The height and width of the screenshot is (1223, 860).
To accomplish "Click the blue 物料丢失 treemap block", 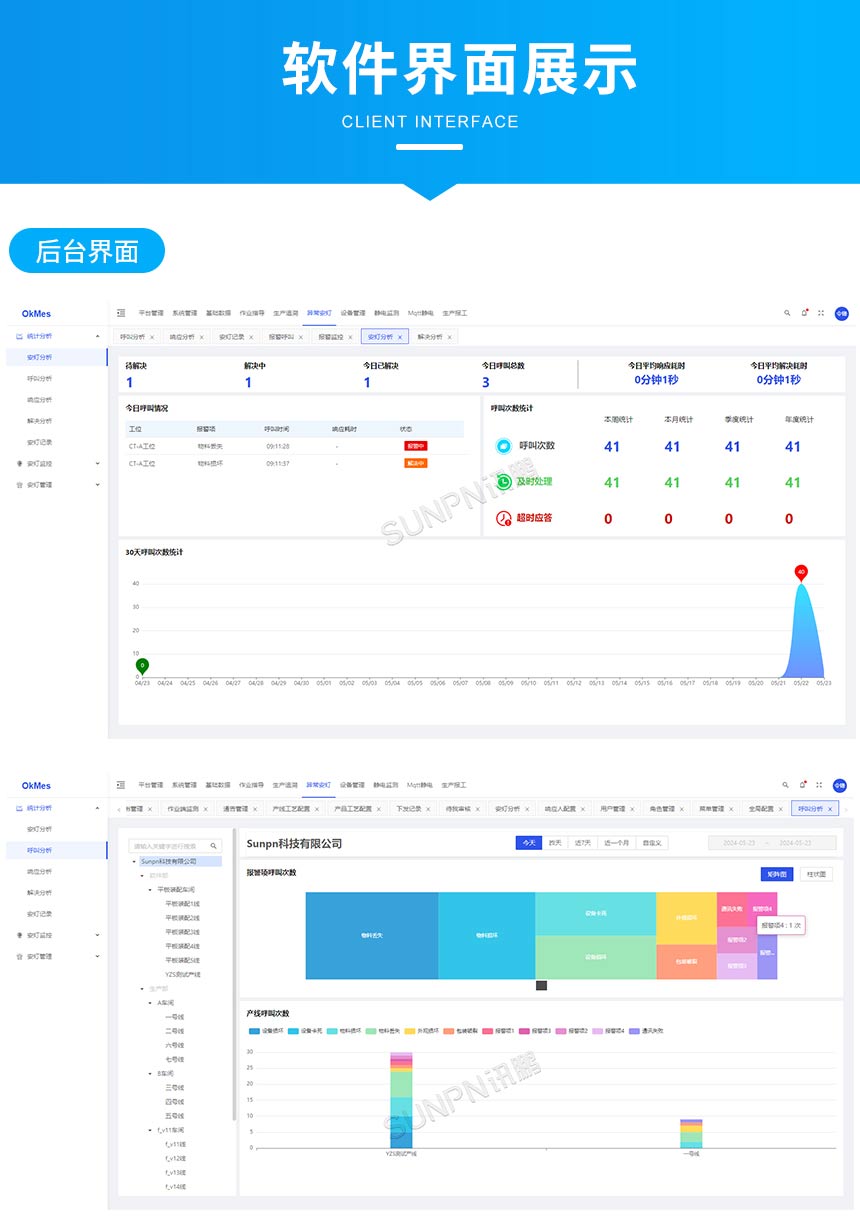I will point(372,936).
